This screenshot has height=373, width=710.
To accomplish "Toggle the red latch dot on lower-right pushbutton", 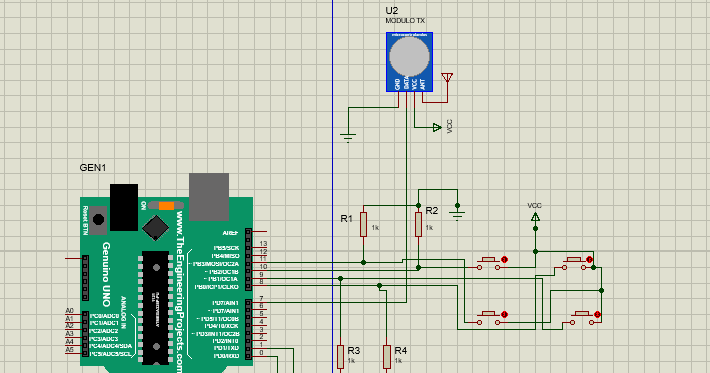I will (x=597, y=314).
